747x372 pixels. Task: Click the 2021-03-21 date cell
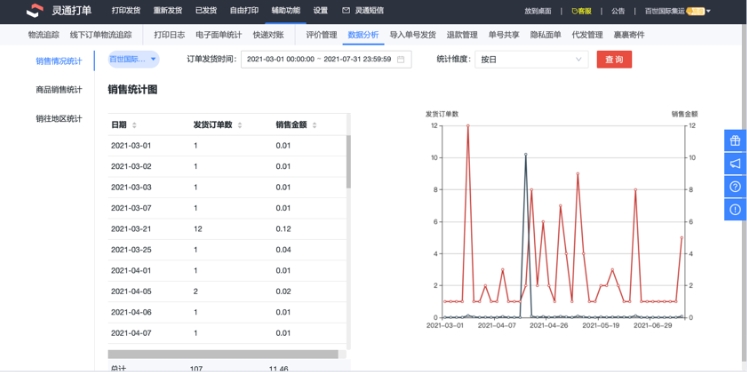(131, 229)
